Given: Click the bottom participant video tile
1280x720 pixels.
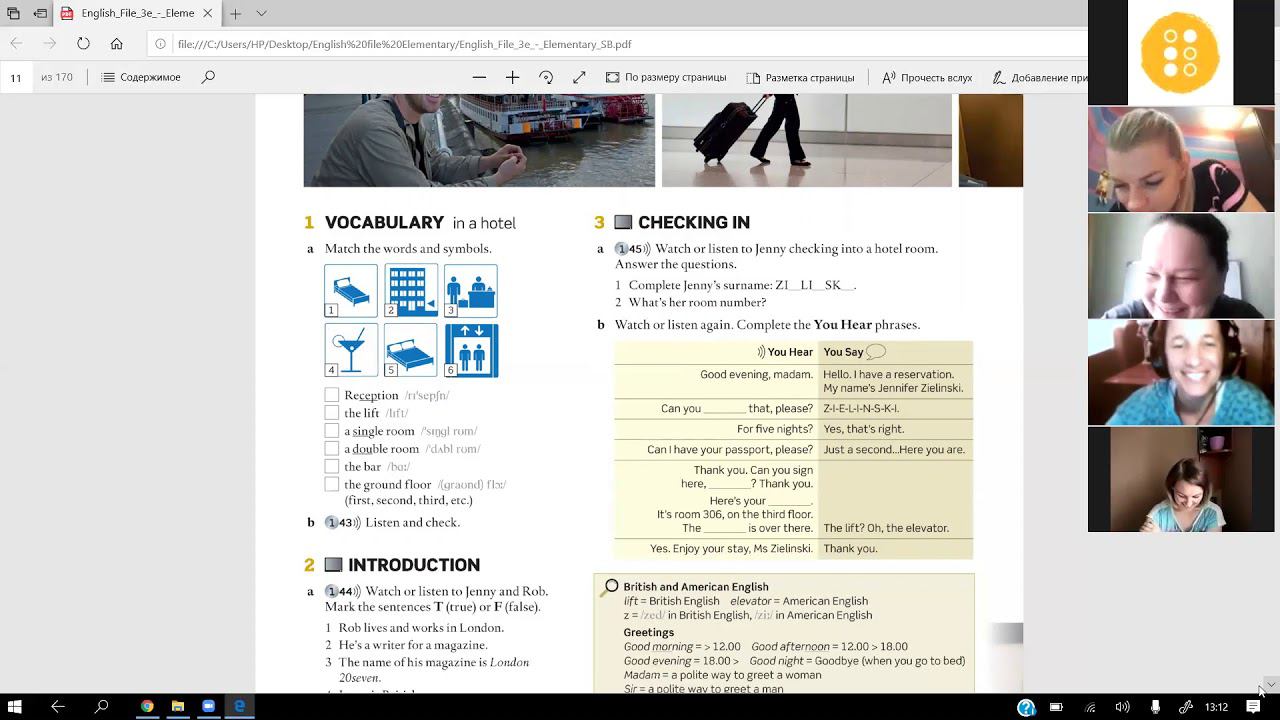Looking at the screenshot, I should [1181, 479].
